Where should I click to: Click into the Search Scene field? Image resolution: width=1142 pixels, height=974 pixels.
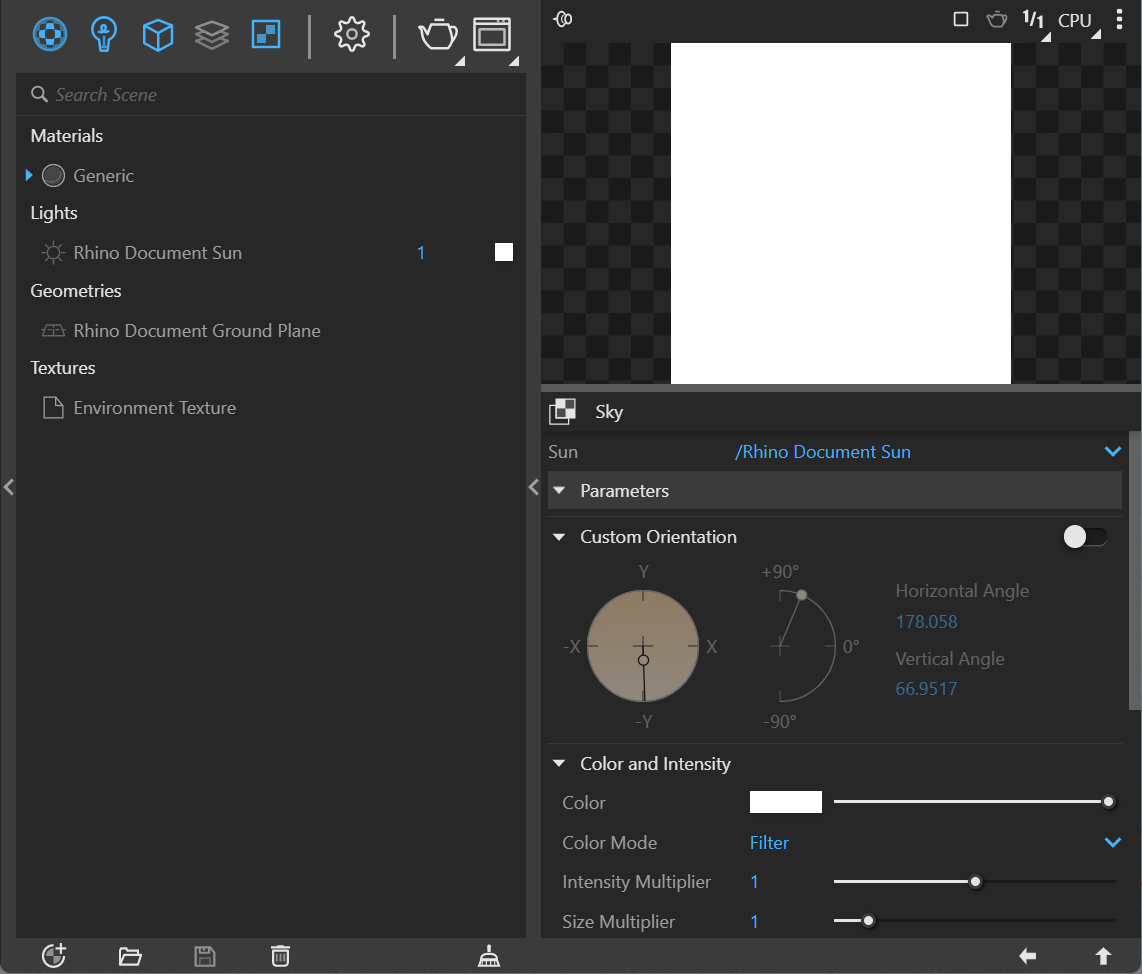coord(271,95)
